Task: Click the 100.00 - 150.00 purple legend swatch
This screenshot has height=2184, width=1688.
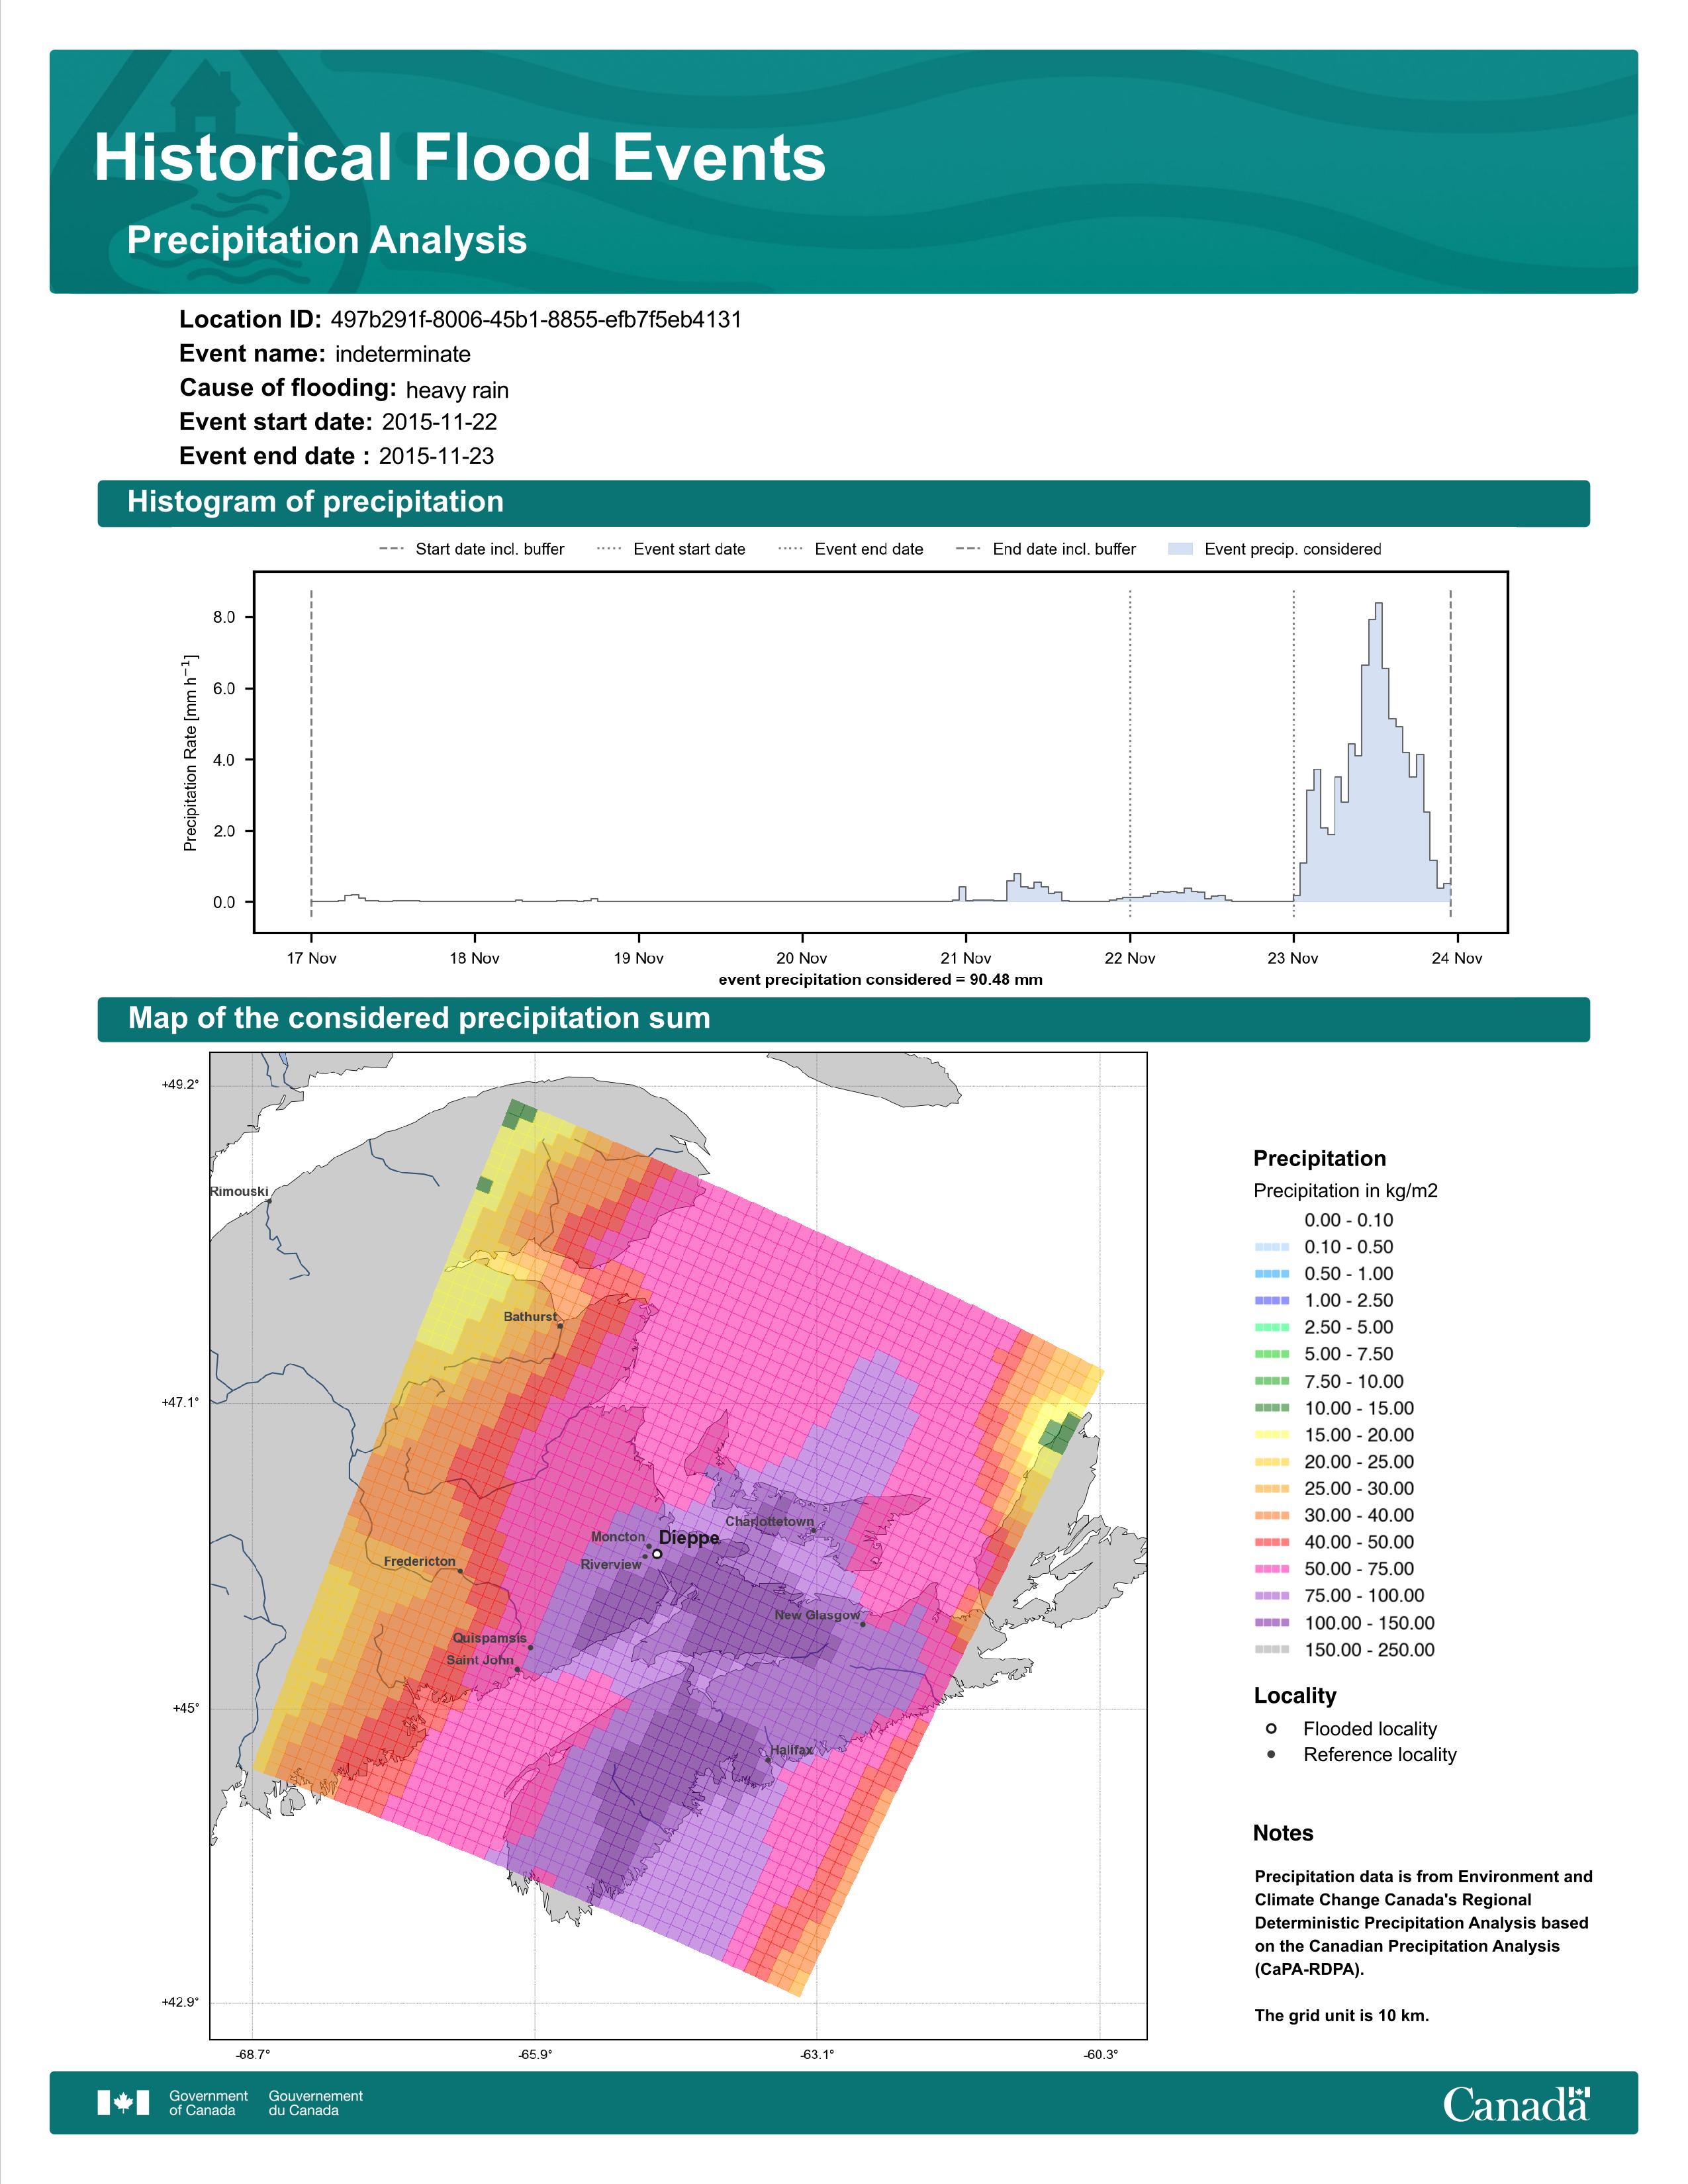Action: click(x=1272, y=1623)
